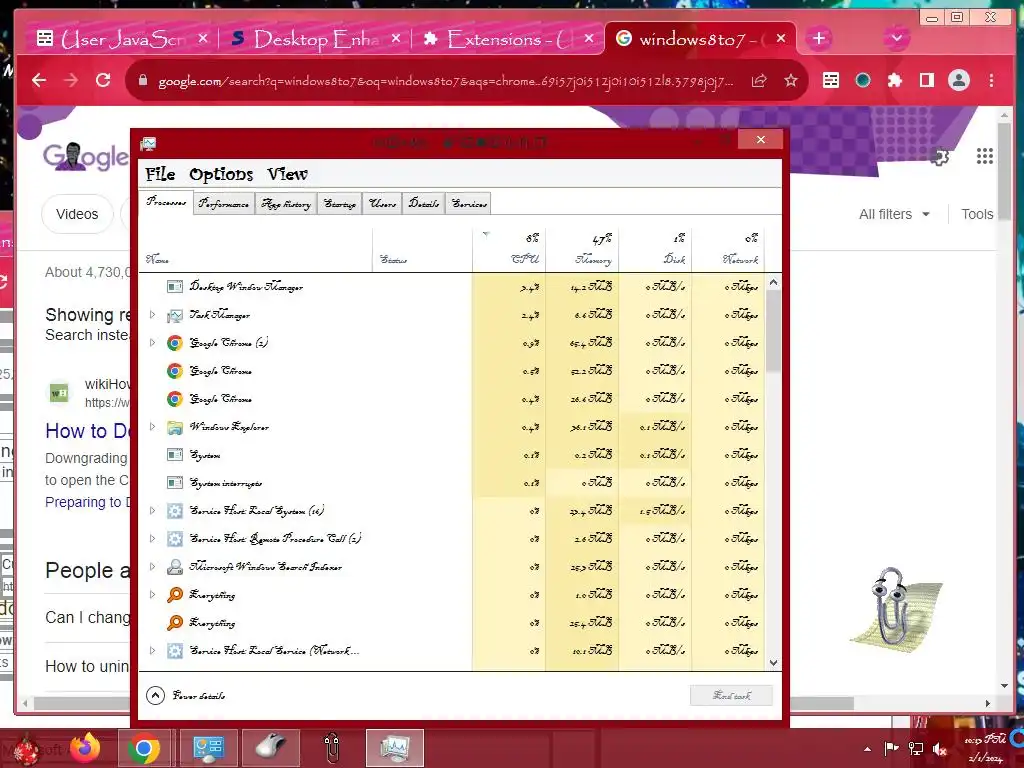The height and width of the screenshot is (768, 1024).
Task: Open the Options menu in Task Manager
Action: [221, 174]
